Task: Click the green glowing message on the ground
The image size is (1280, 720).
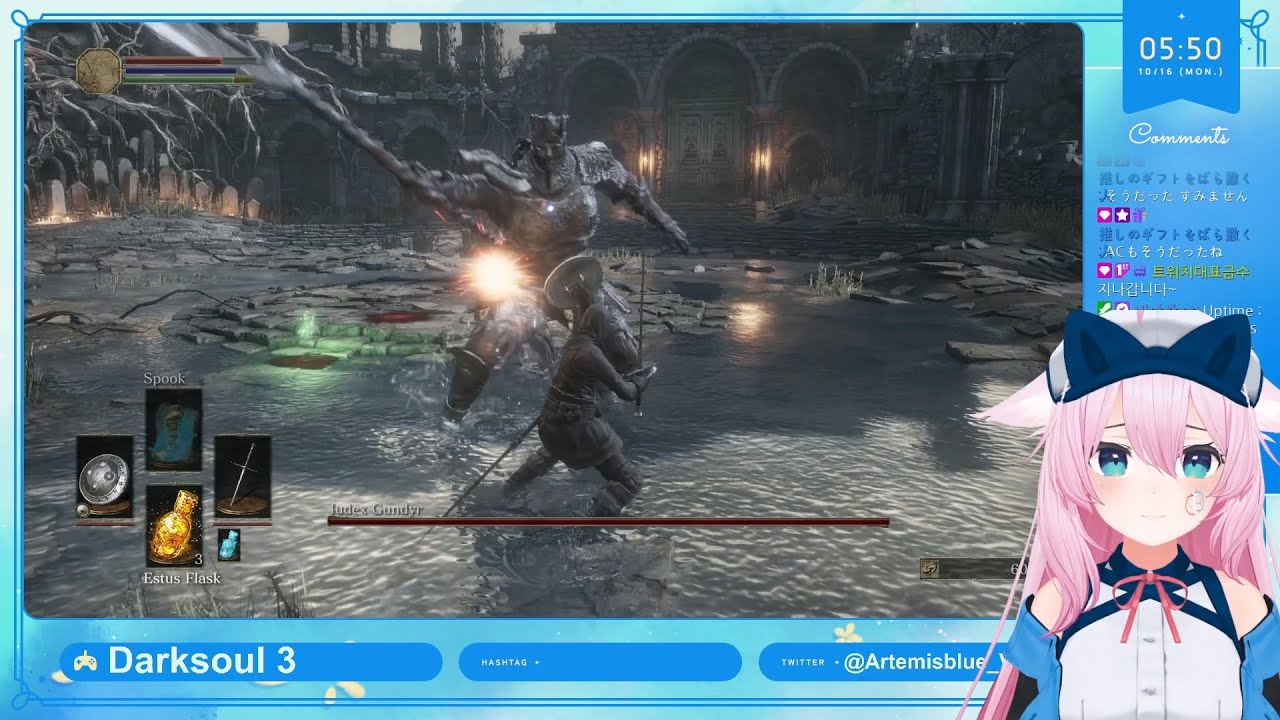Action: click(x=309, y=326)
